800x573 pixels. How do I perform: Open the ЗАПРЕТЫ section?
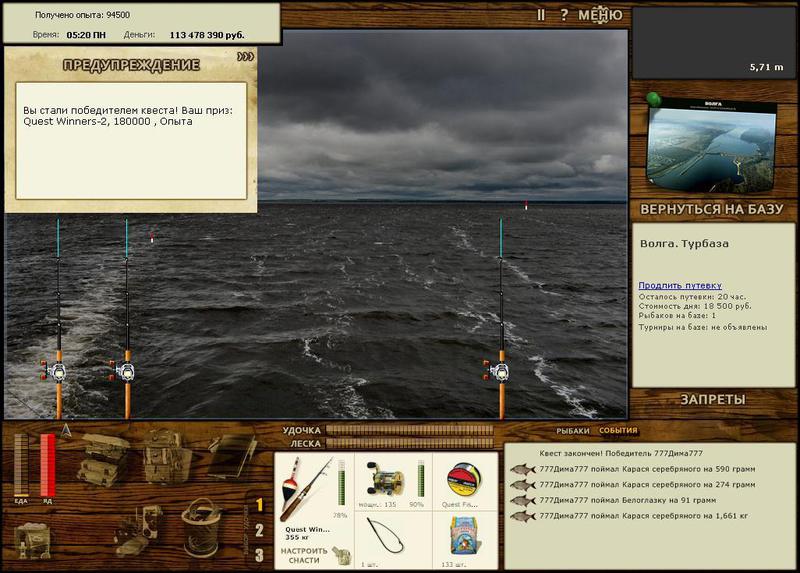click(713, 400)
